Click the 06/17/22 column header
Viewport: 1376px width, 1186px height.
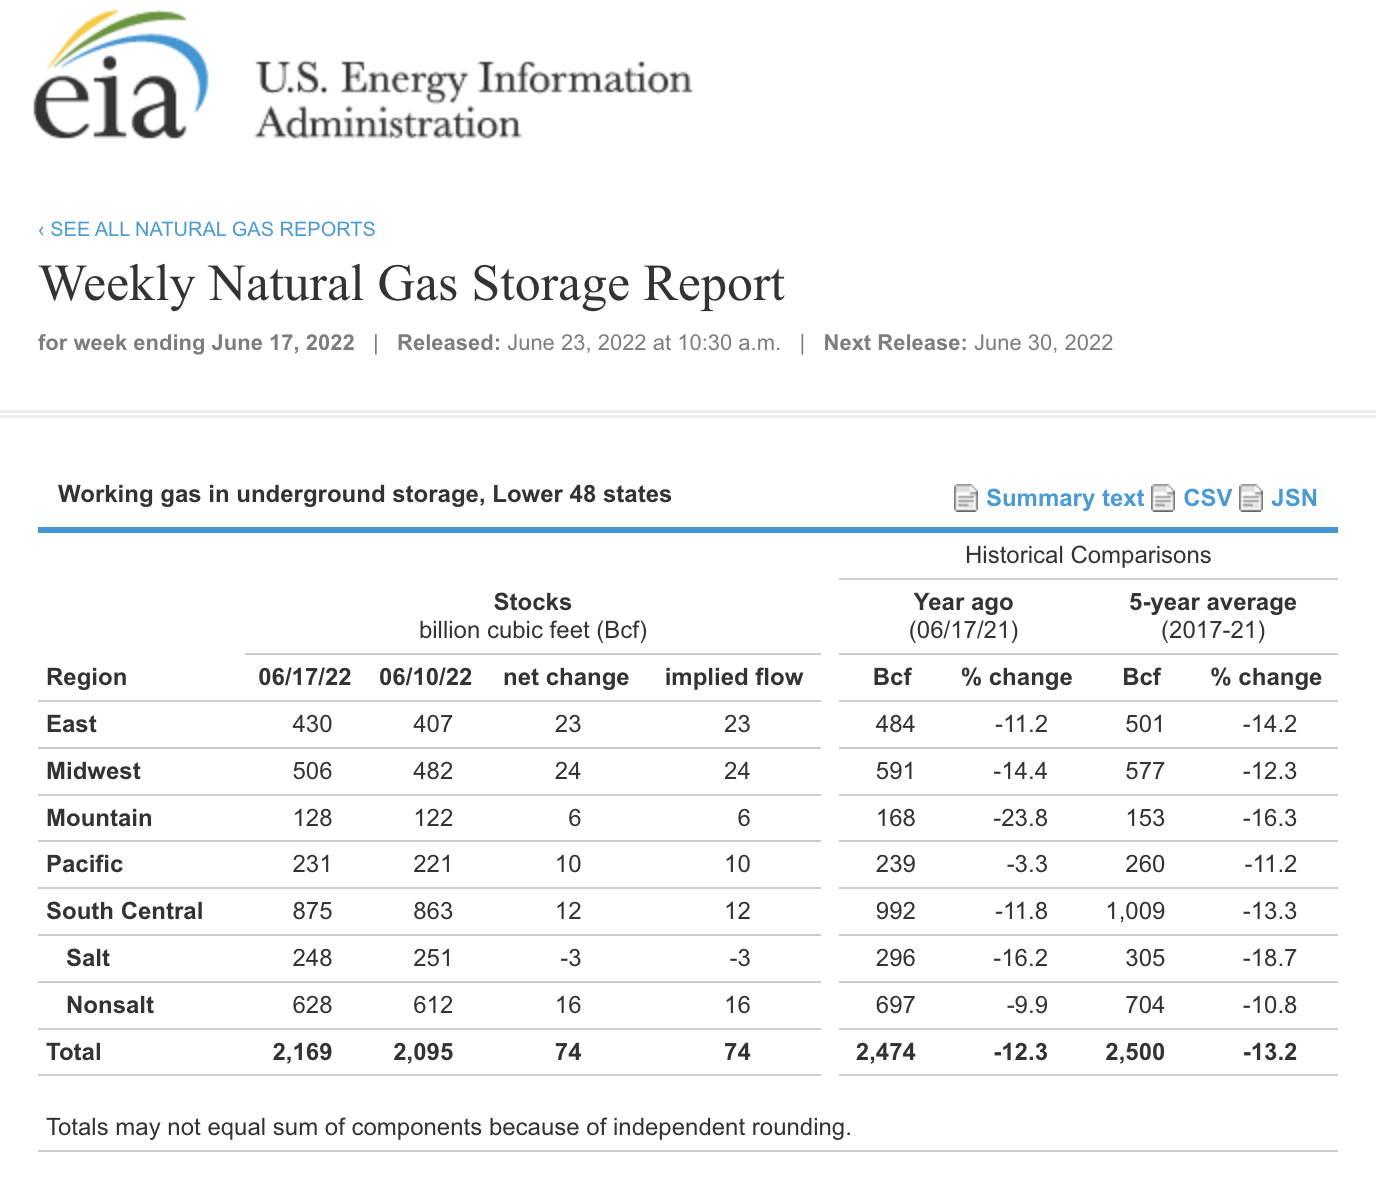coord(305,677)
